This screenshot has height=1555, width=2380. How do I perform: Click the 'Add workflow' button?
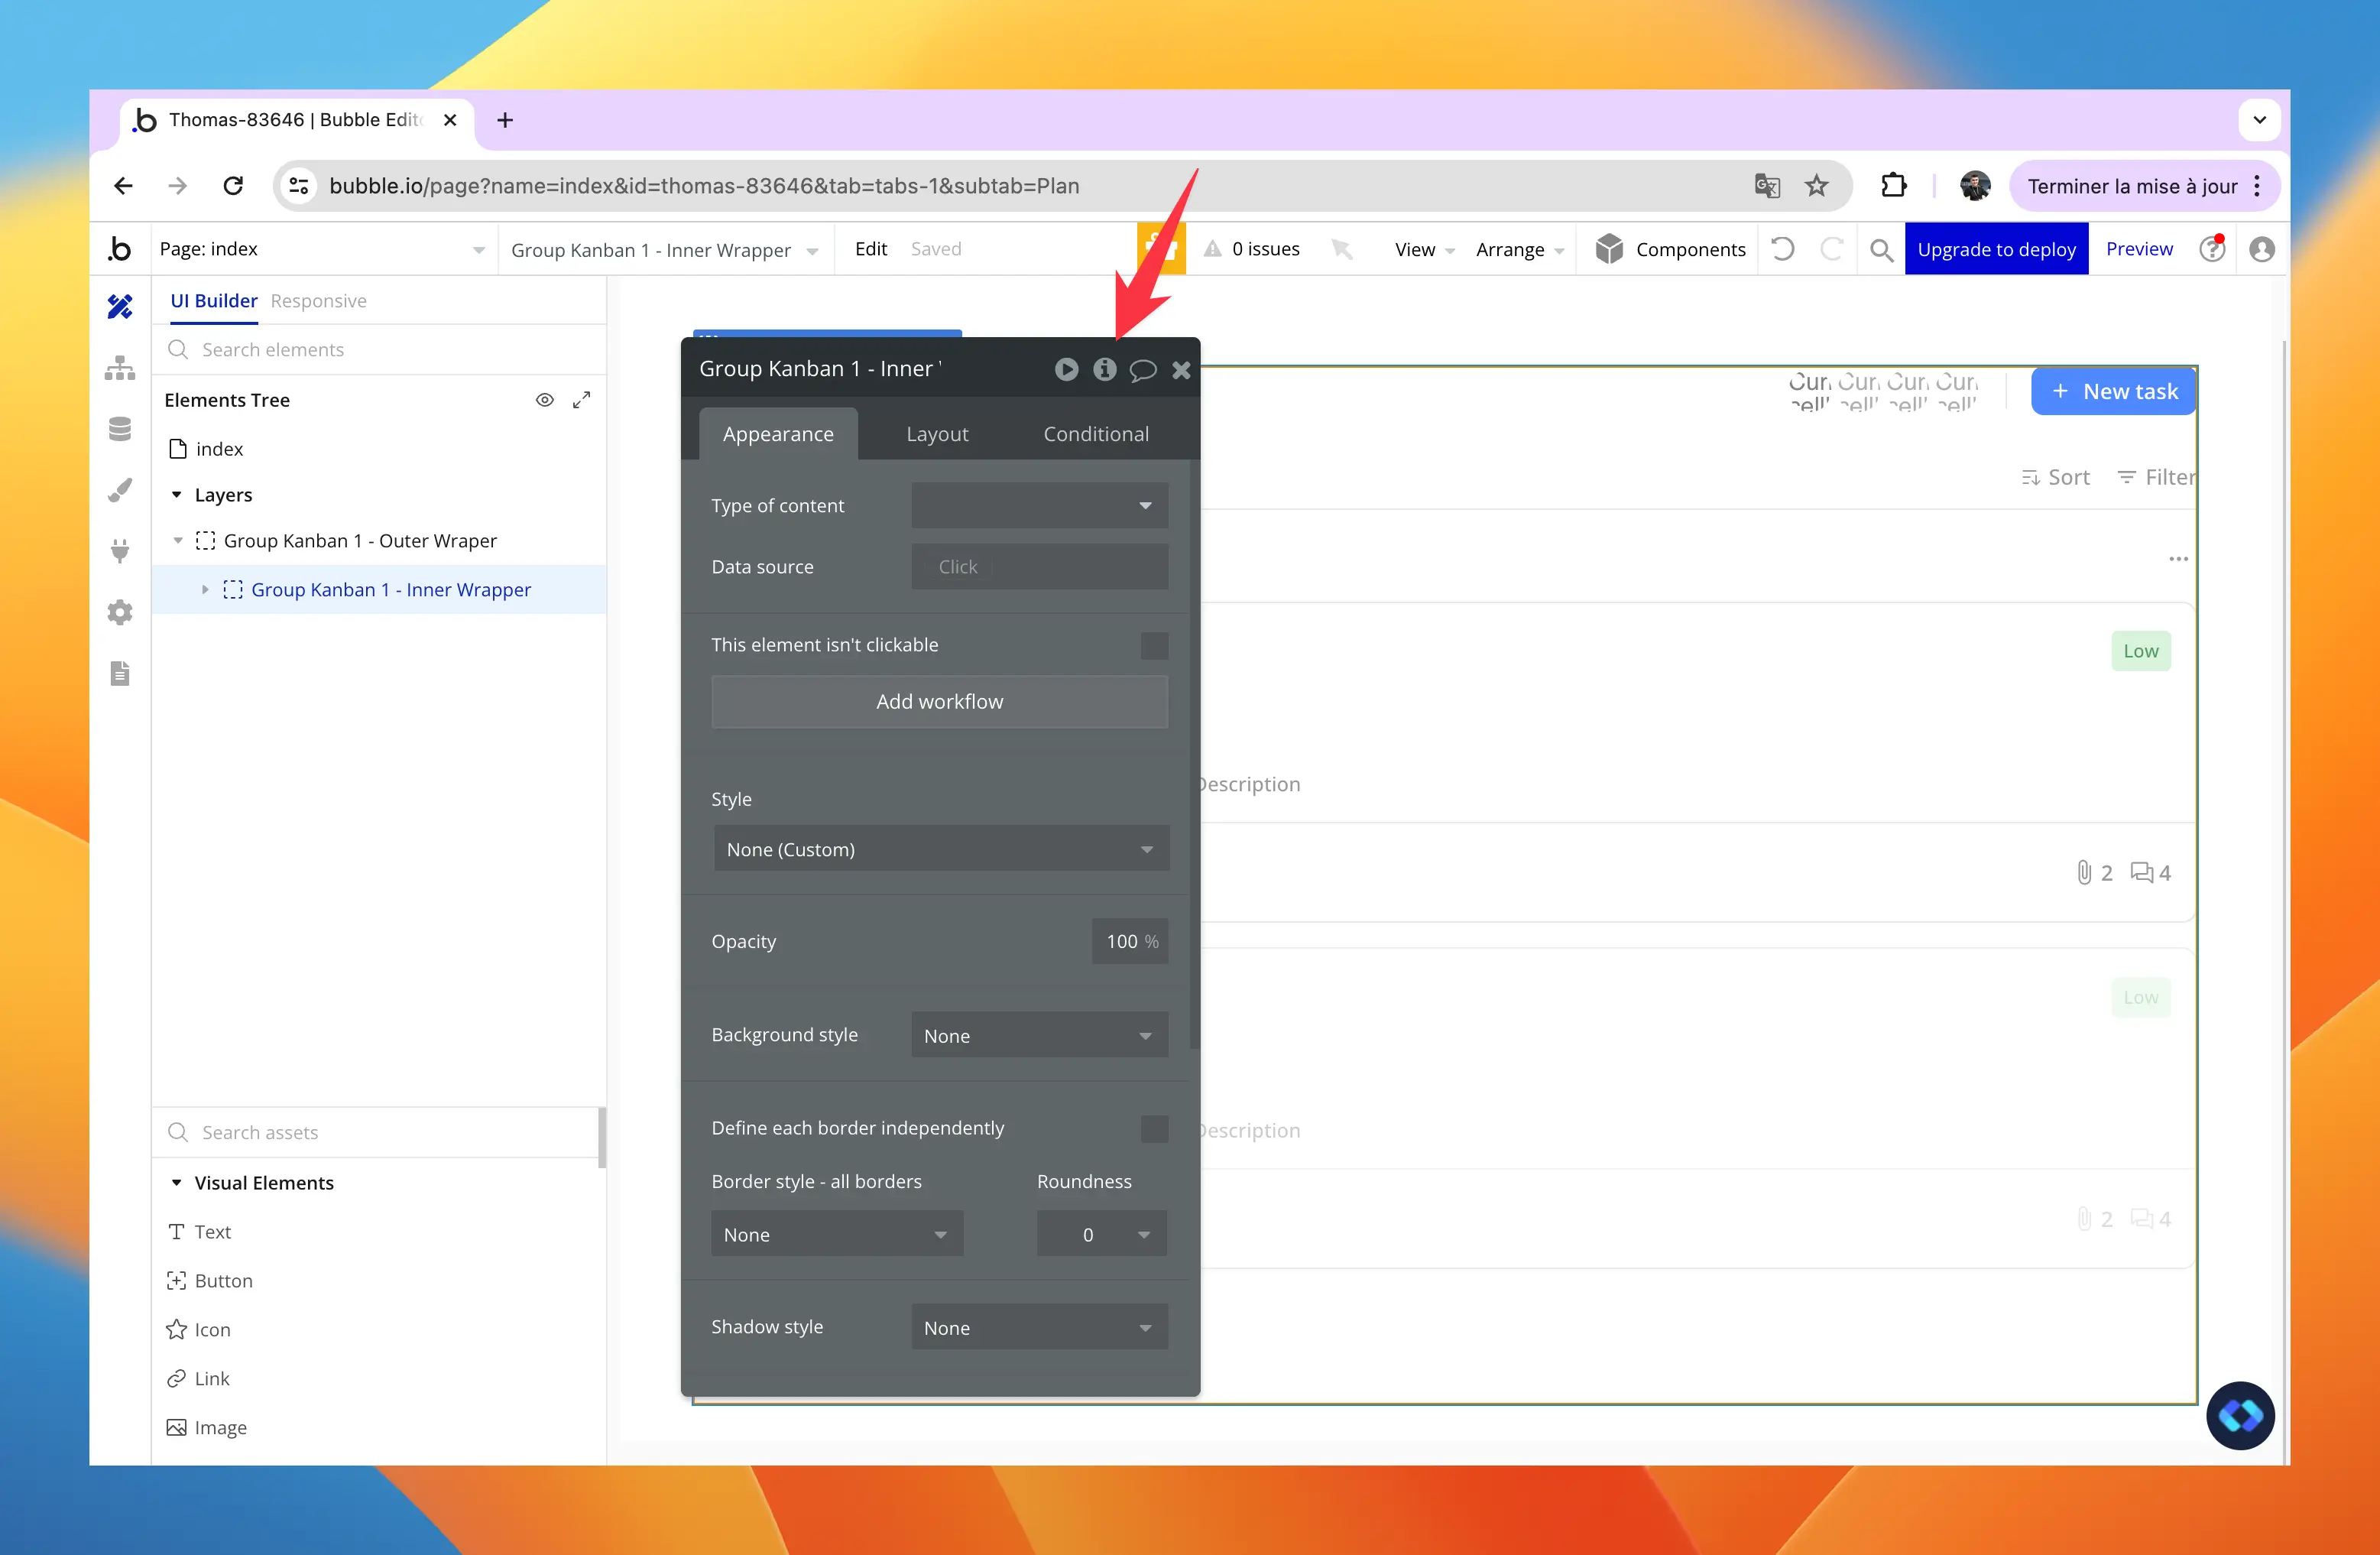pos(939,701)
